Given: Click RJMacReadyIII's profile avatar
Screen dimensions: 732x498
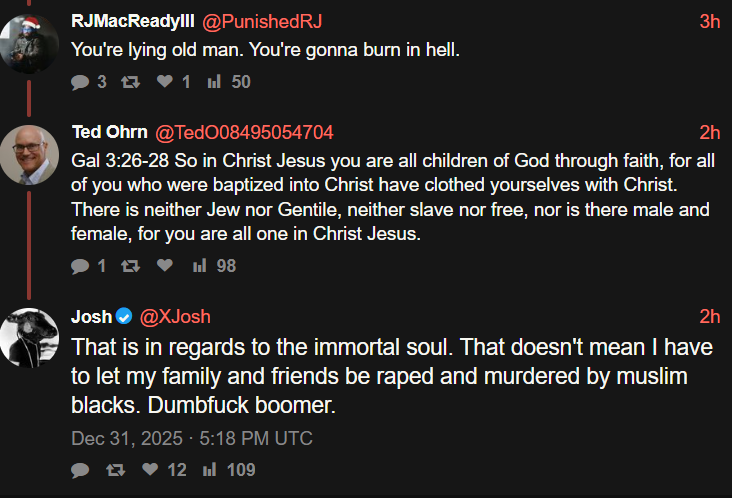Looking at the screenshot, I should tap(29, 45).
